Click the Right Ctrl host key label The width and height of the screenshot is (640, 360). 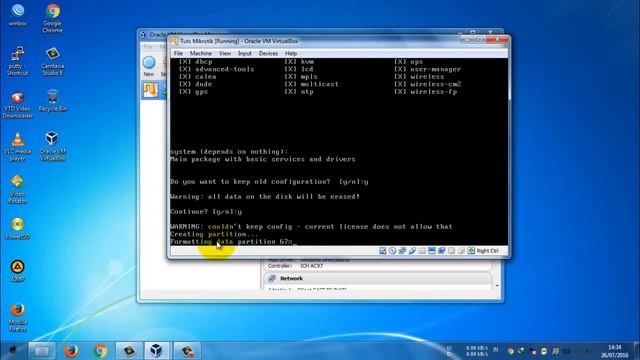tap(487, 251)
